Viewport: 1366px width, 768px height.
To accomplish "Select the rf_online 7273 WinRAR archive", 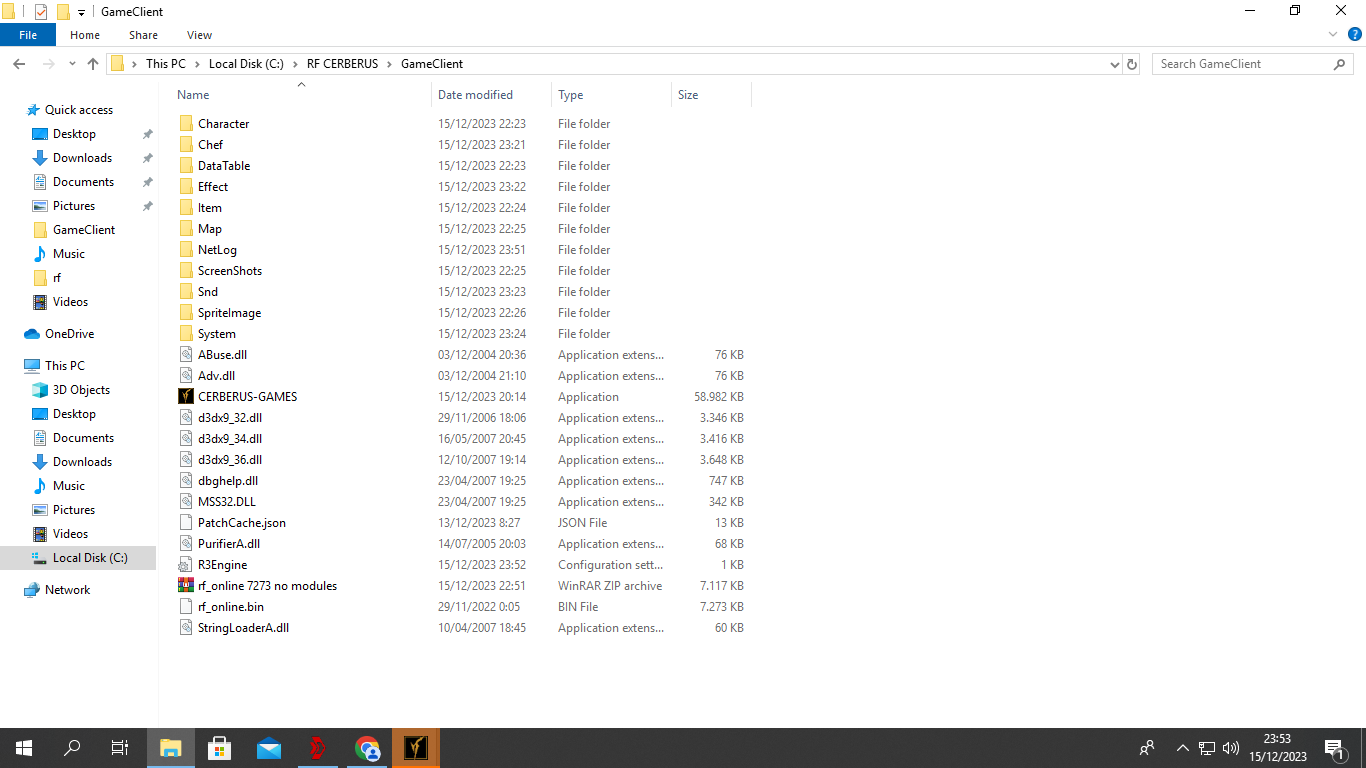I will 266,586.
